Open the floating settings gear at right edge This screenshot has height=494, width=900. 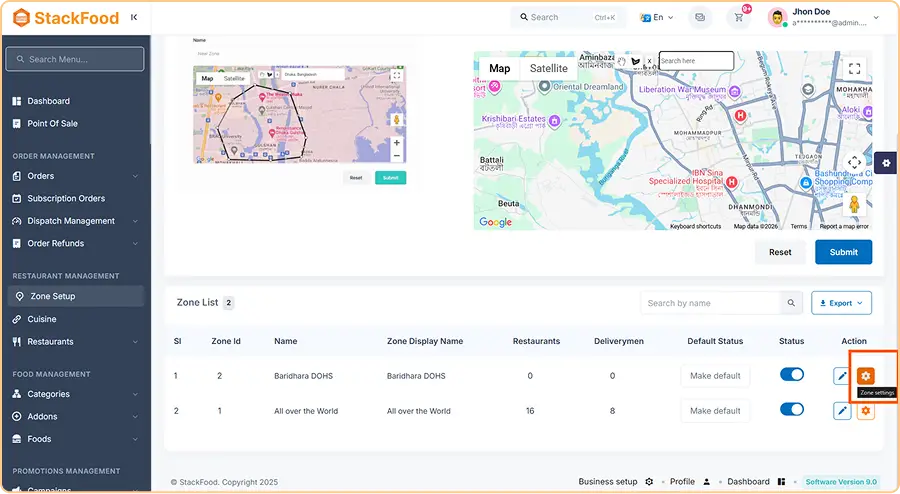(886, 163)
